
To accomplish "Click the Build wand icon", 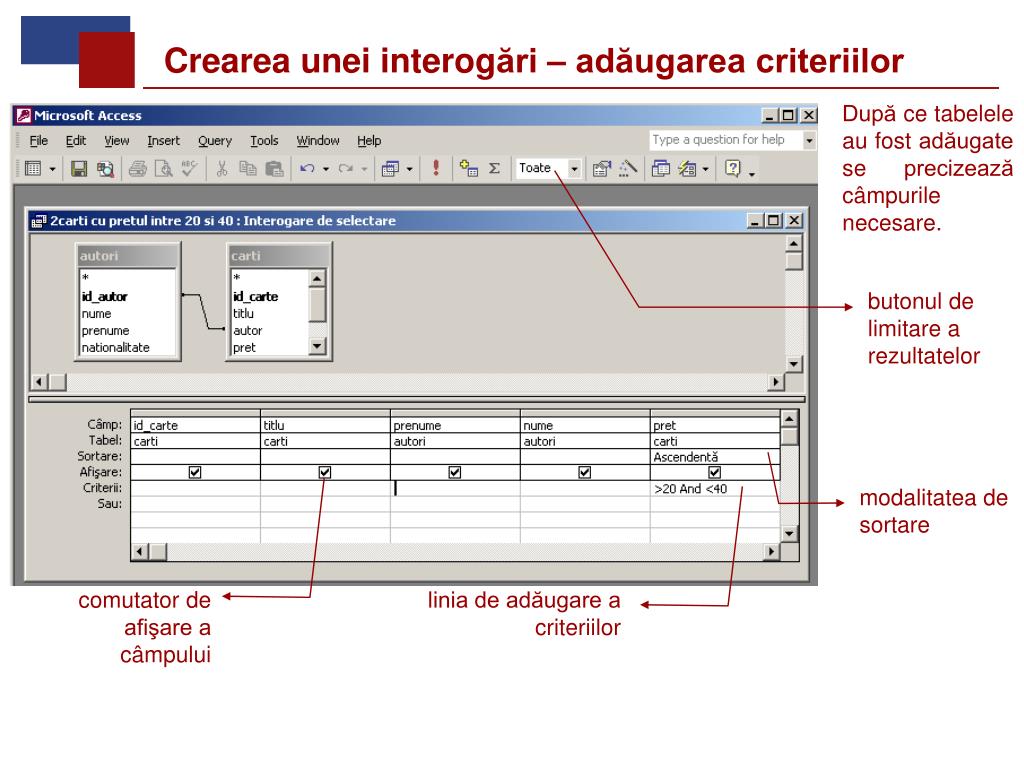I will 628,168.
